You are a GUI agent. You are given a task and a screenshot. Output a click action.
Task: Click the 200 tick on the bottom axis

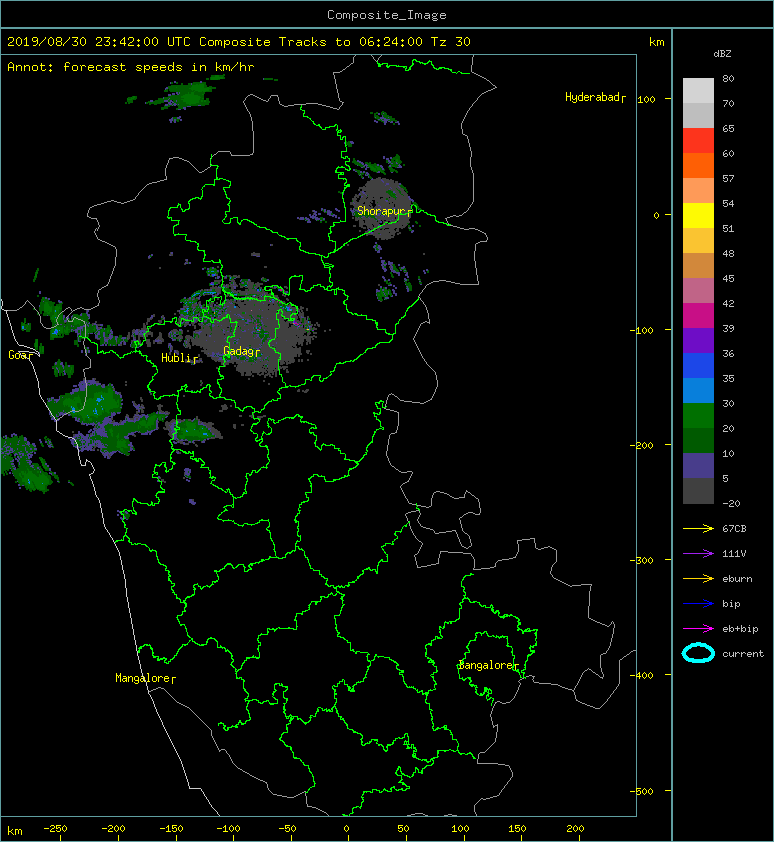point(575,829)
